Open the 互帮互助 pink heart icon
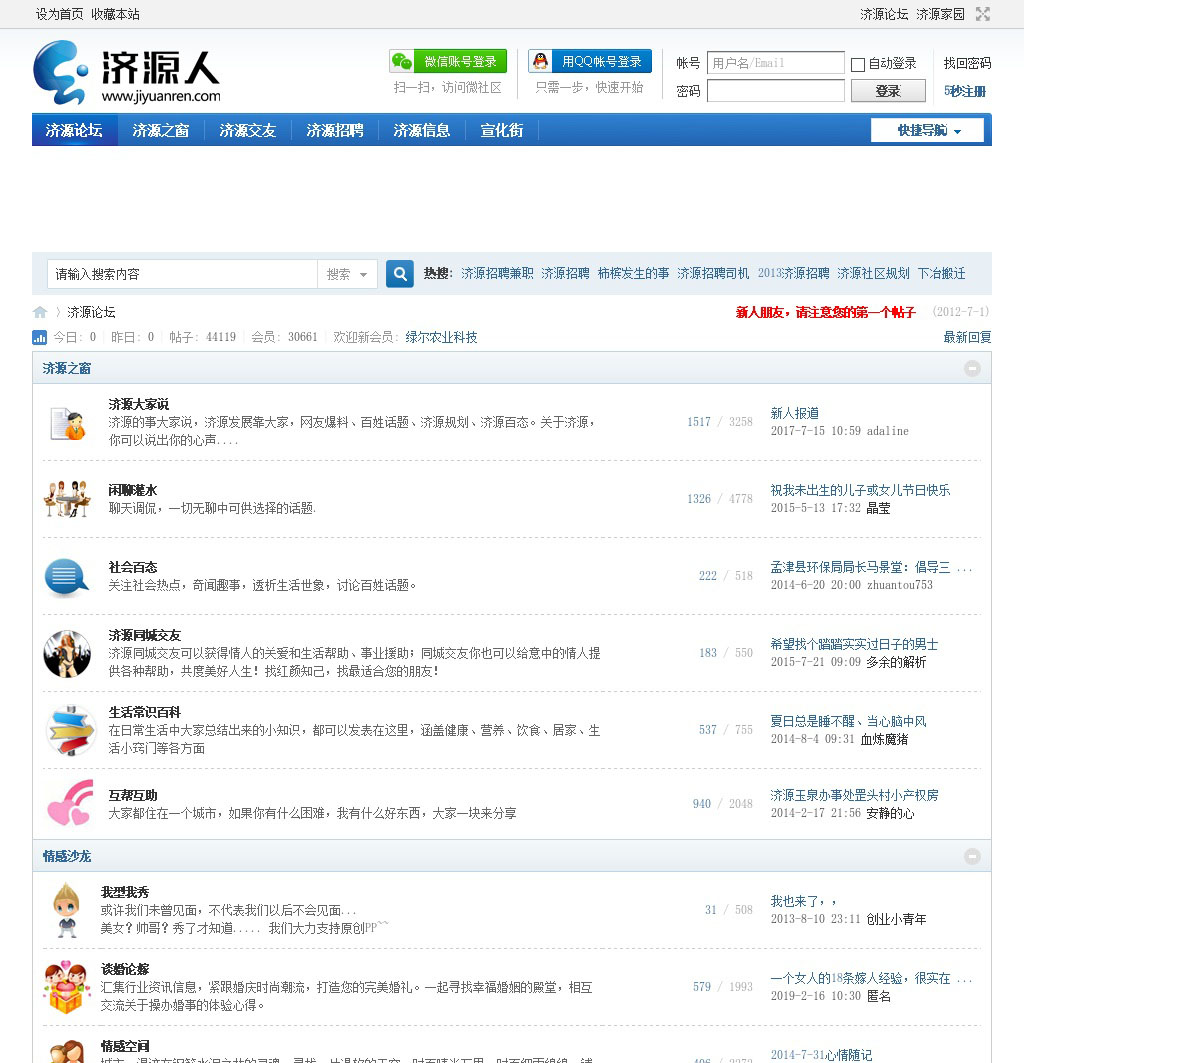Viewport: 1200px width, 1063px height. coord(69,804)
